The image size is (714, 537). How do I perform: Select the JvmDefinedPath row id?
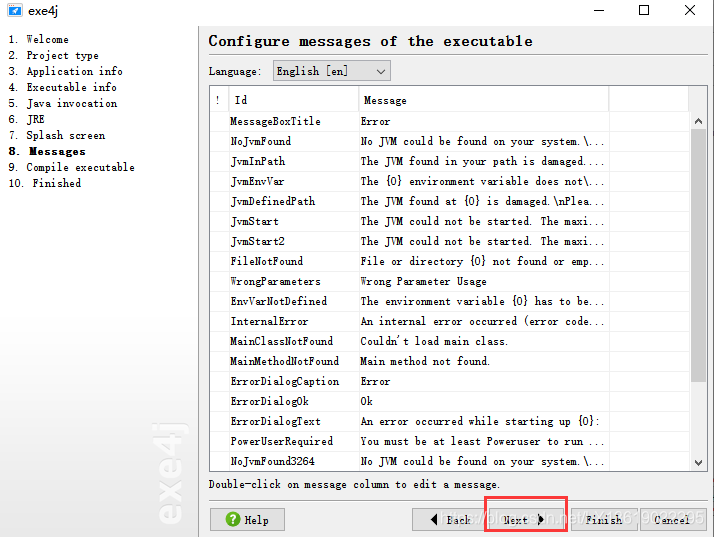(273, 202)
